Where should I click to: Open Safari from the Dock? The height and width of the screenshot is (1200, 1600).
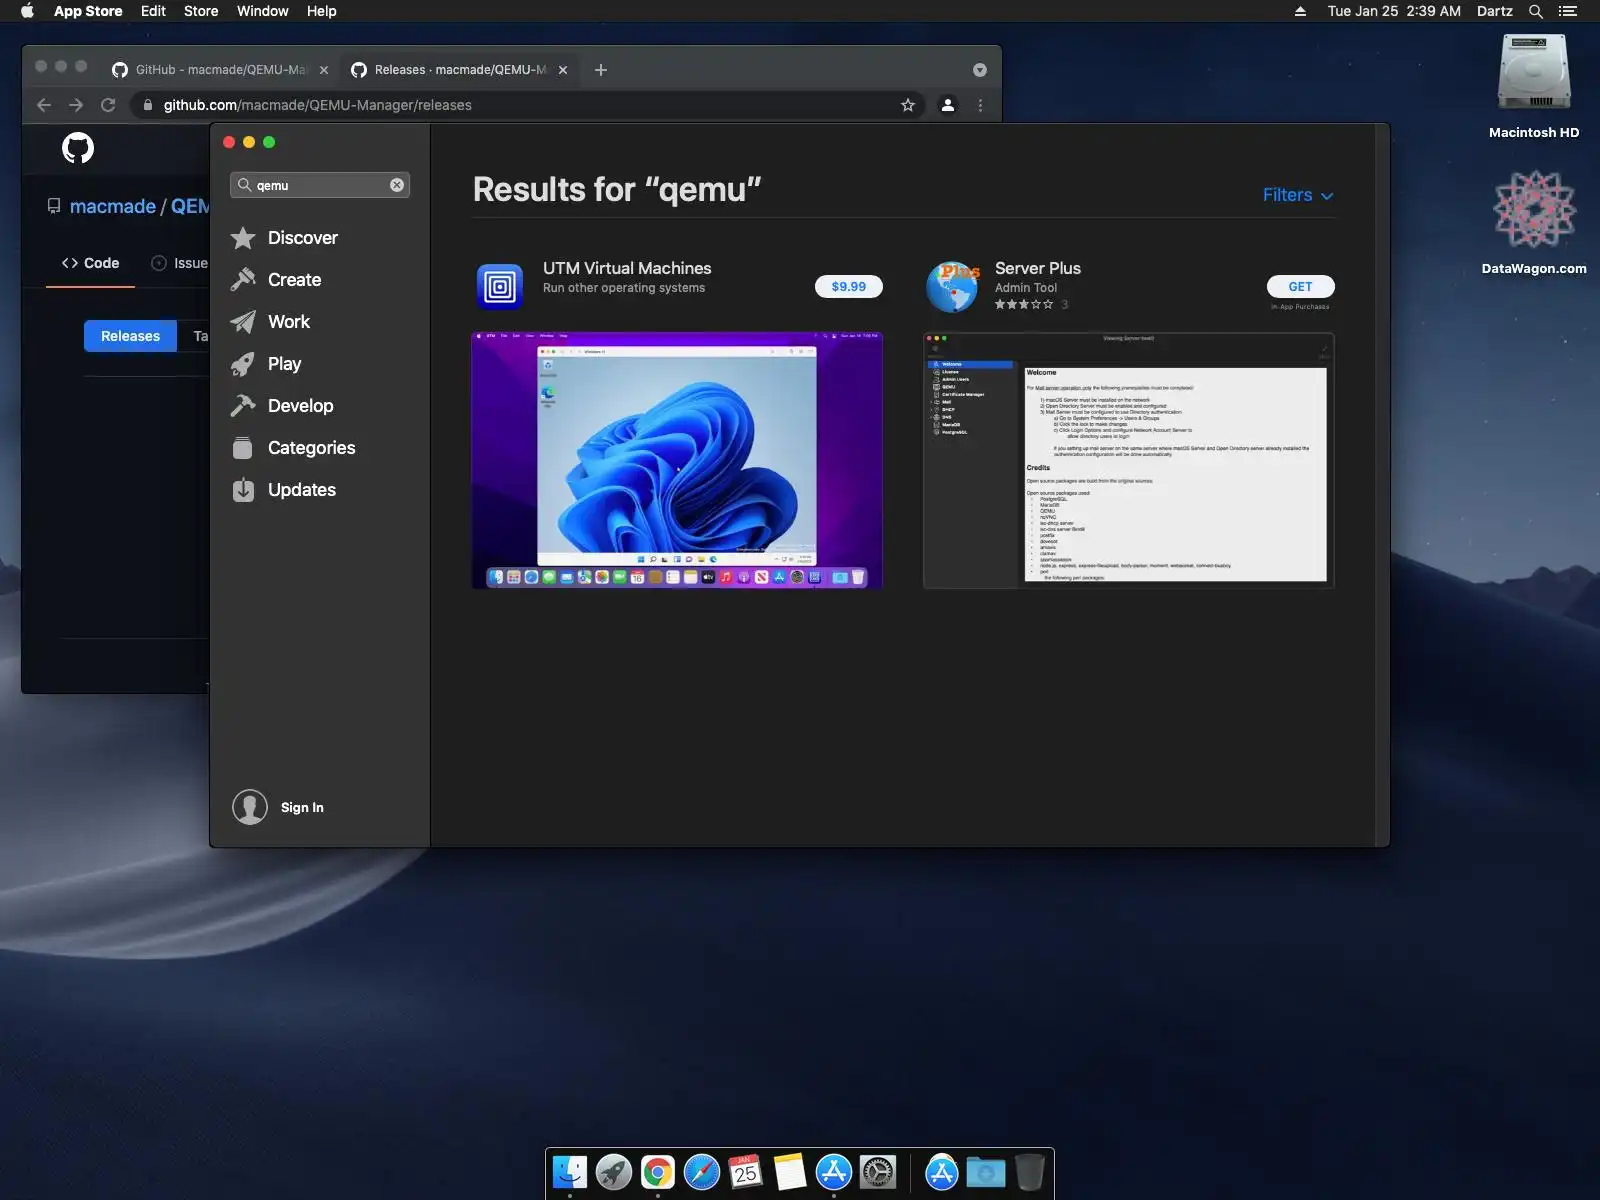702,1172
